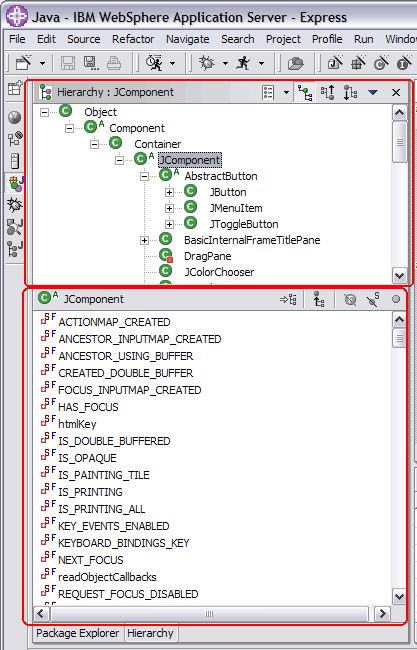Switch to the Debug perspective bug sidebar icon
Image resolution: width=417 pixels, height=650 pixels.
coord(15,204)
